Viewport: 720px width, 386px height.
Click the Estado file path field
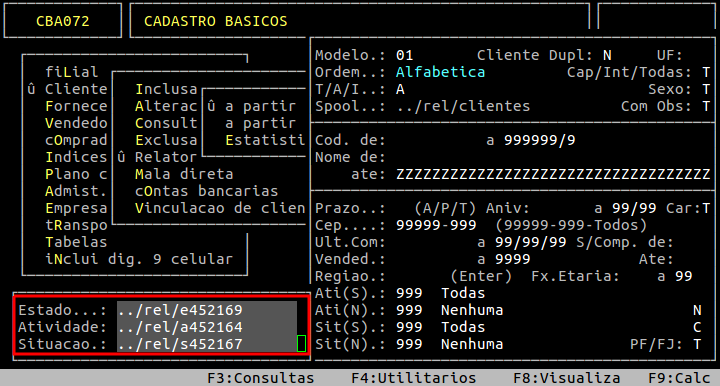point(207,310)
